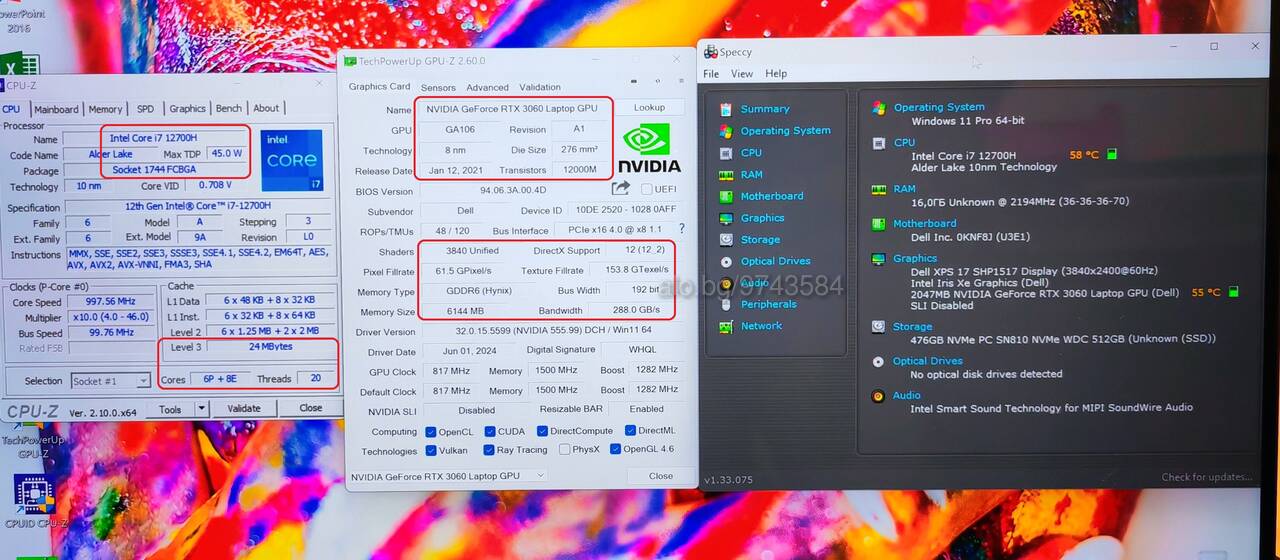
Task: Toggle the OpenGL 4.6 checkbox
Action: [614, 449]
